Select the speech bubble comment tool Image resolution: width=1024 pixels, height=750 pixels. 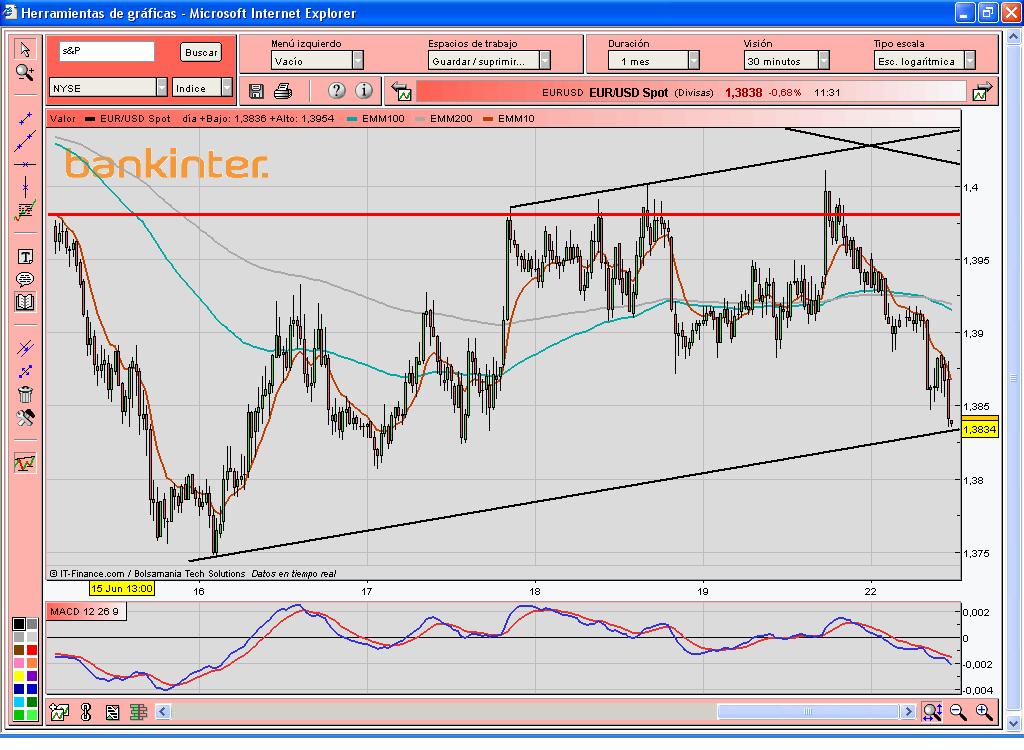pos(25,280)
